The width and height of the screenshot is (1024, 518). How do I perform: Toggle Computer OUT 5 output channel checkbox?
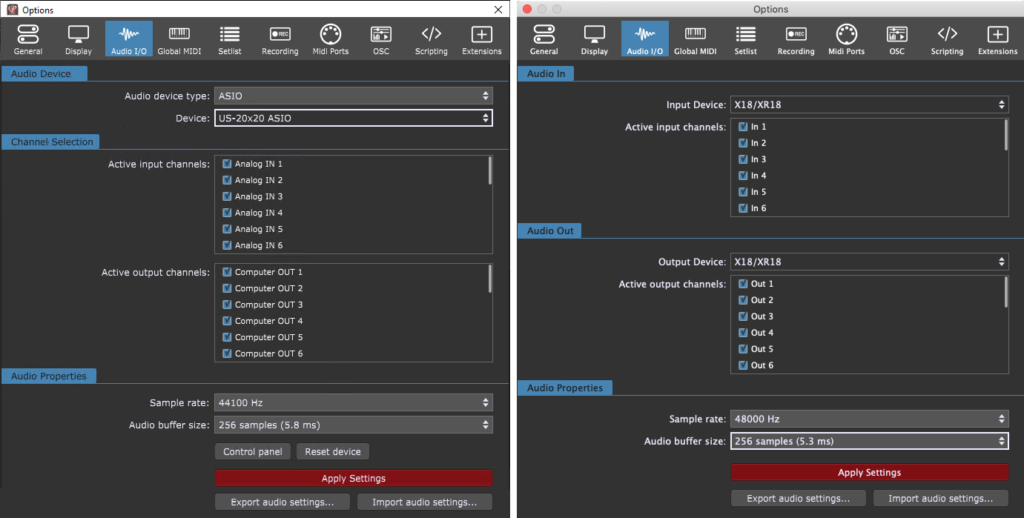(x=227, y=337)
